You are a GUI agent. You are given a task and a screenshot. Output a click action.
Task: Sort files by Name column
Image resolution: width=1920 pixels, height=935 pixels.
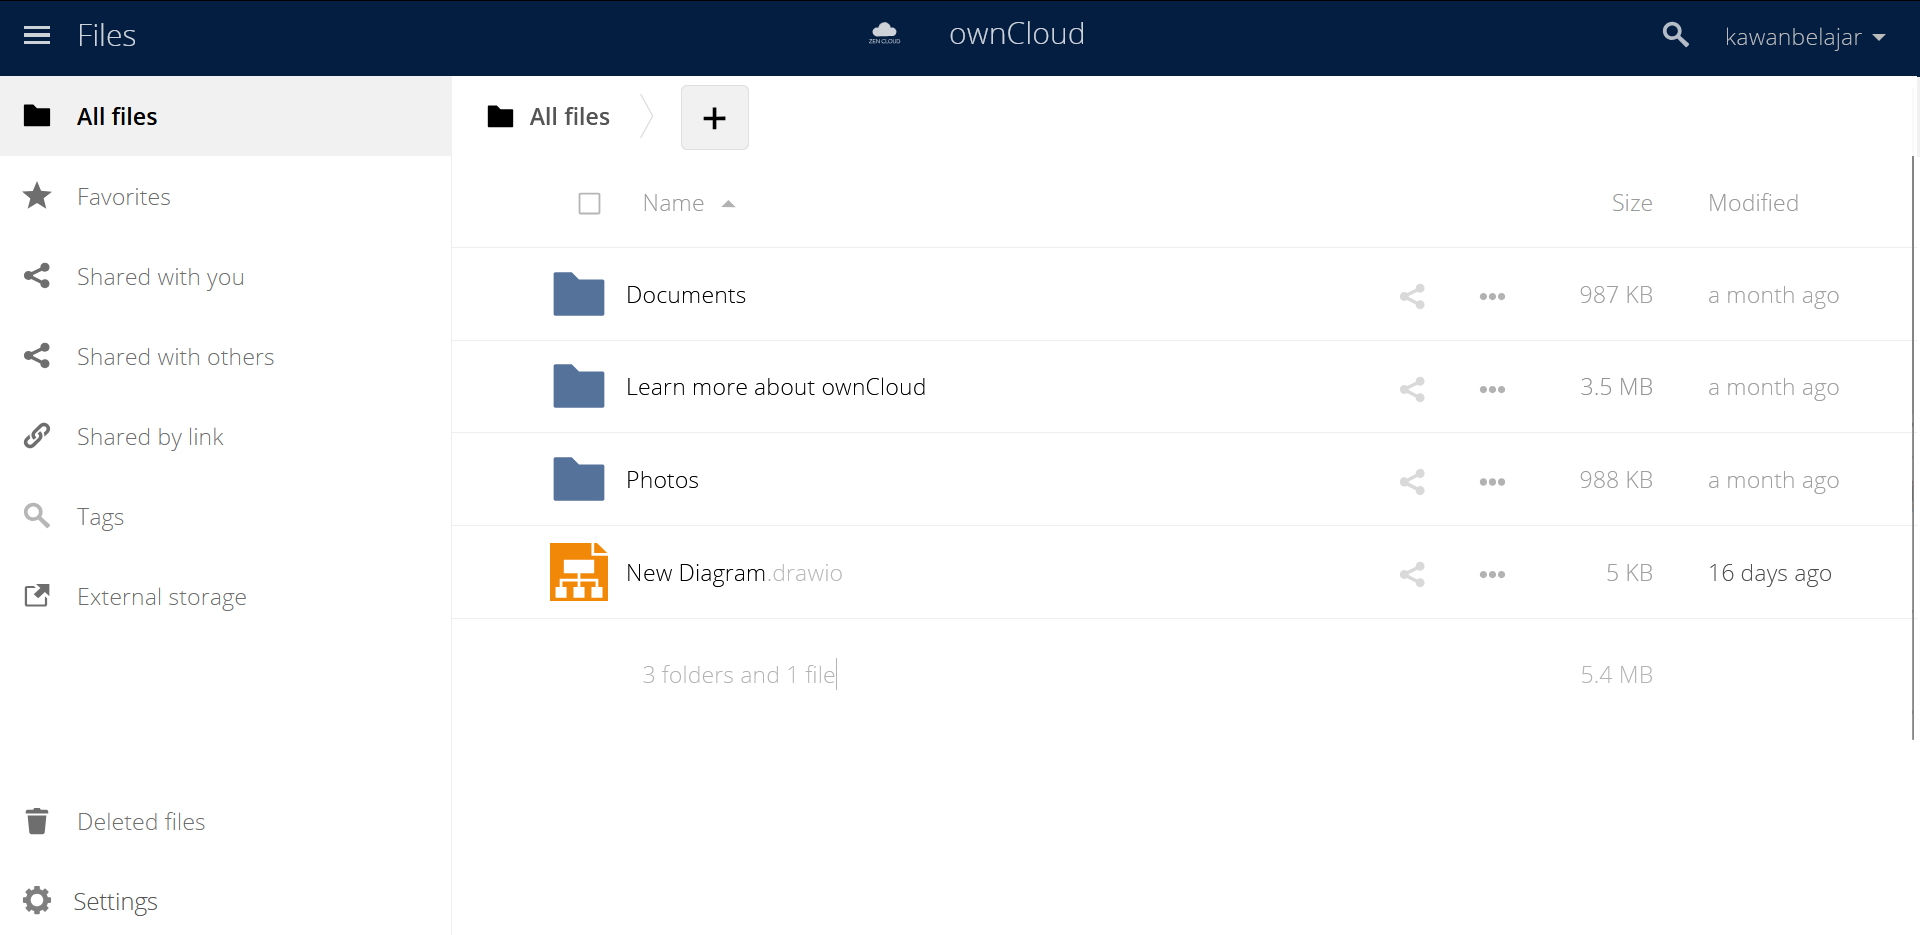coord(674,203)
